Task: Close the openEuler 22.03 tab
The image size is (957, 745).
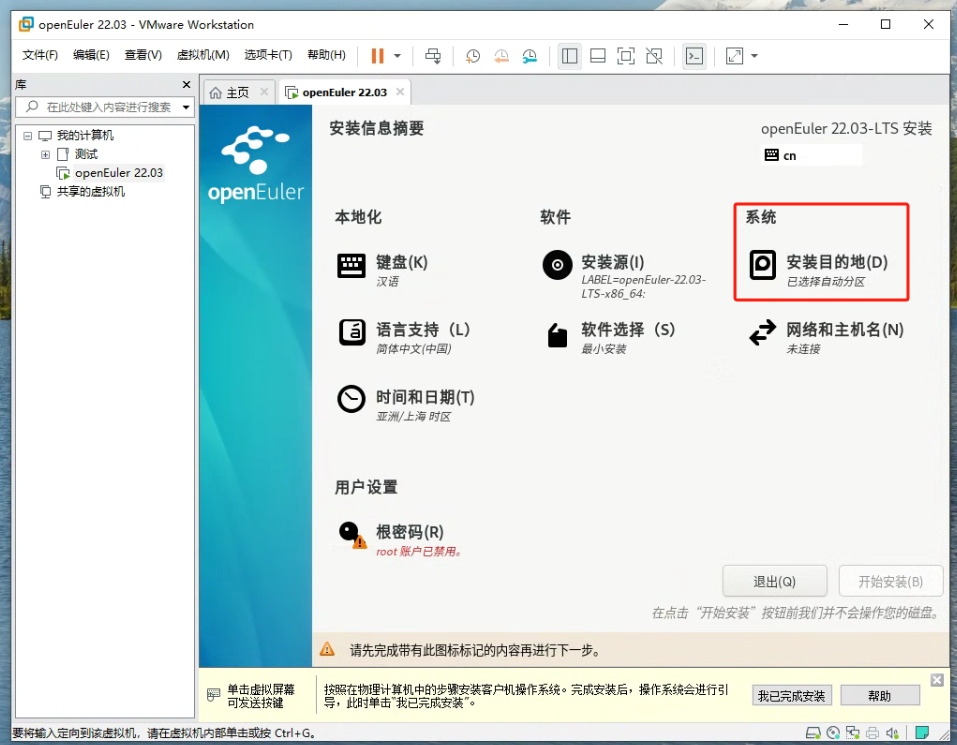Action: coord(400,92)
